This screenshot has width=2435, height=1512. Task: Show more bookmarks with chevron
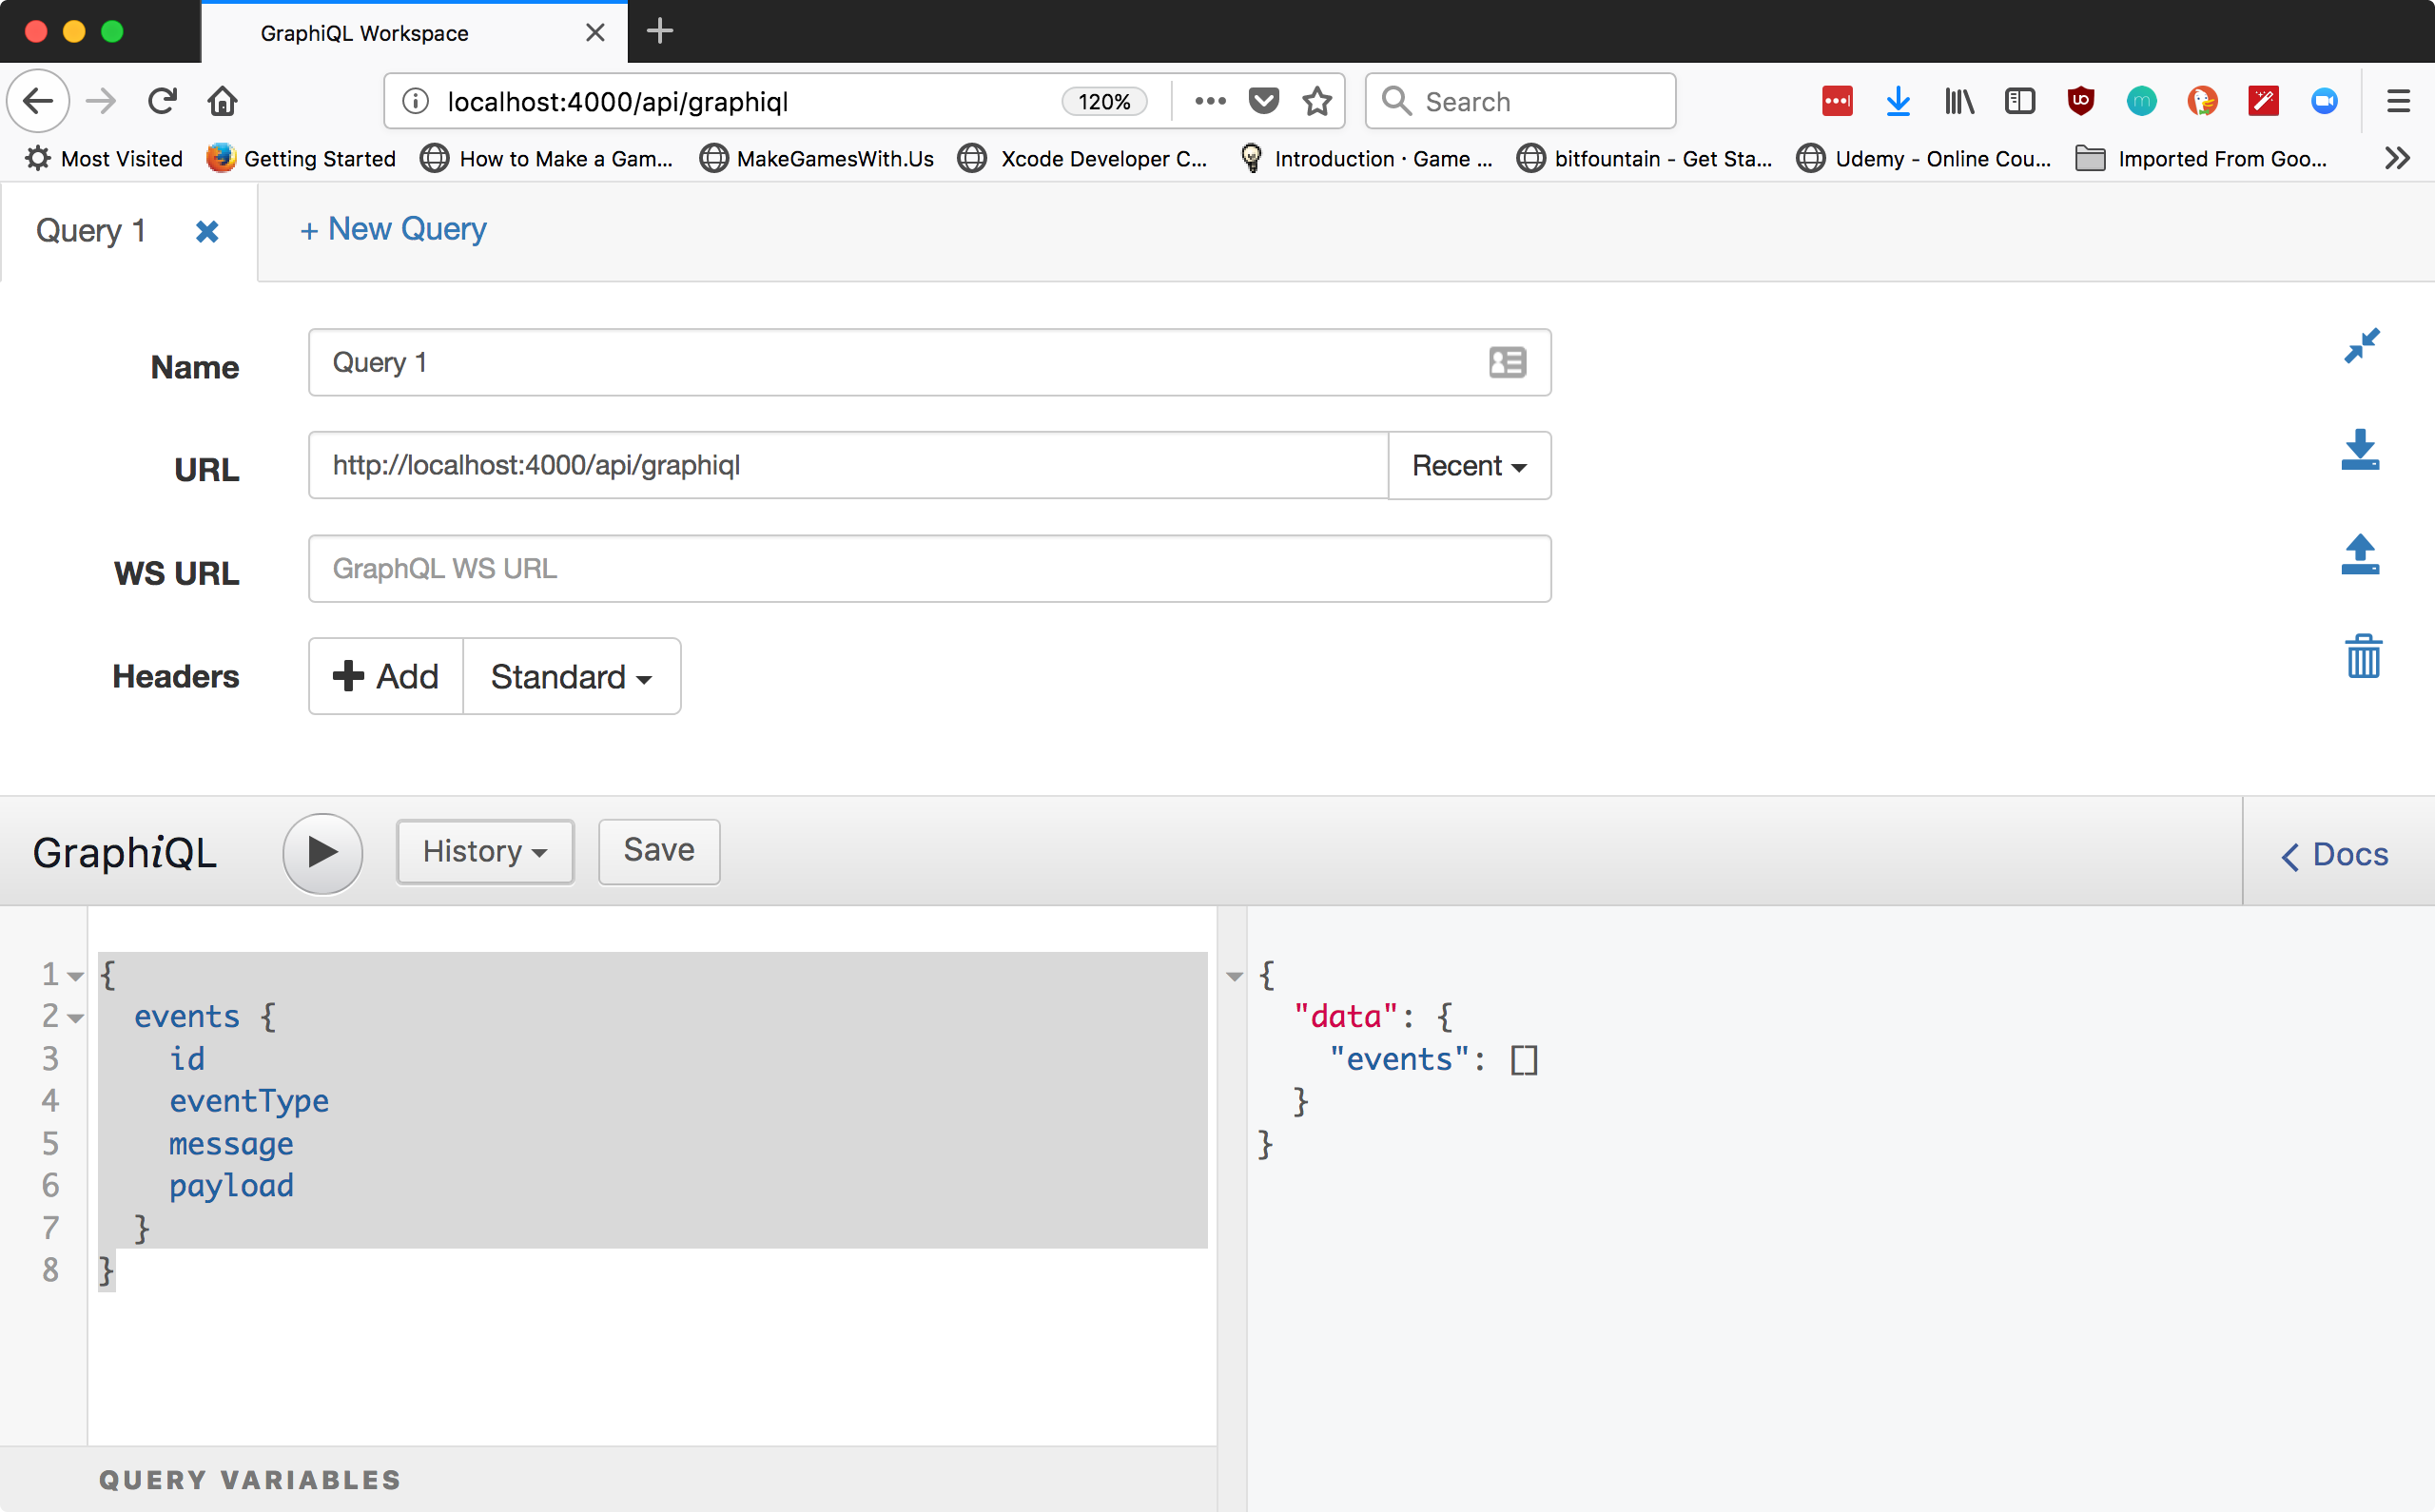[2397, 158]
